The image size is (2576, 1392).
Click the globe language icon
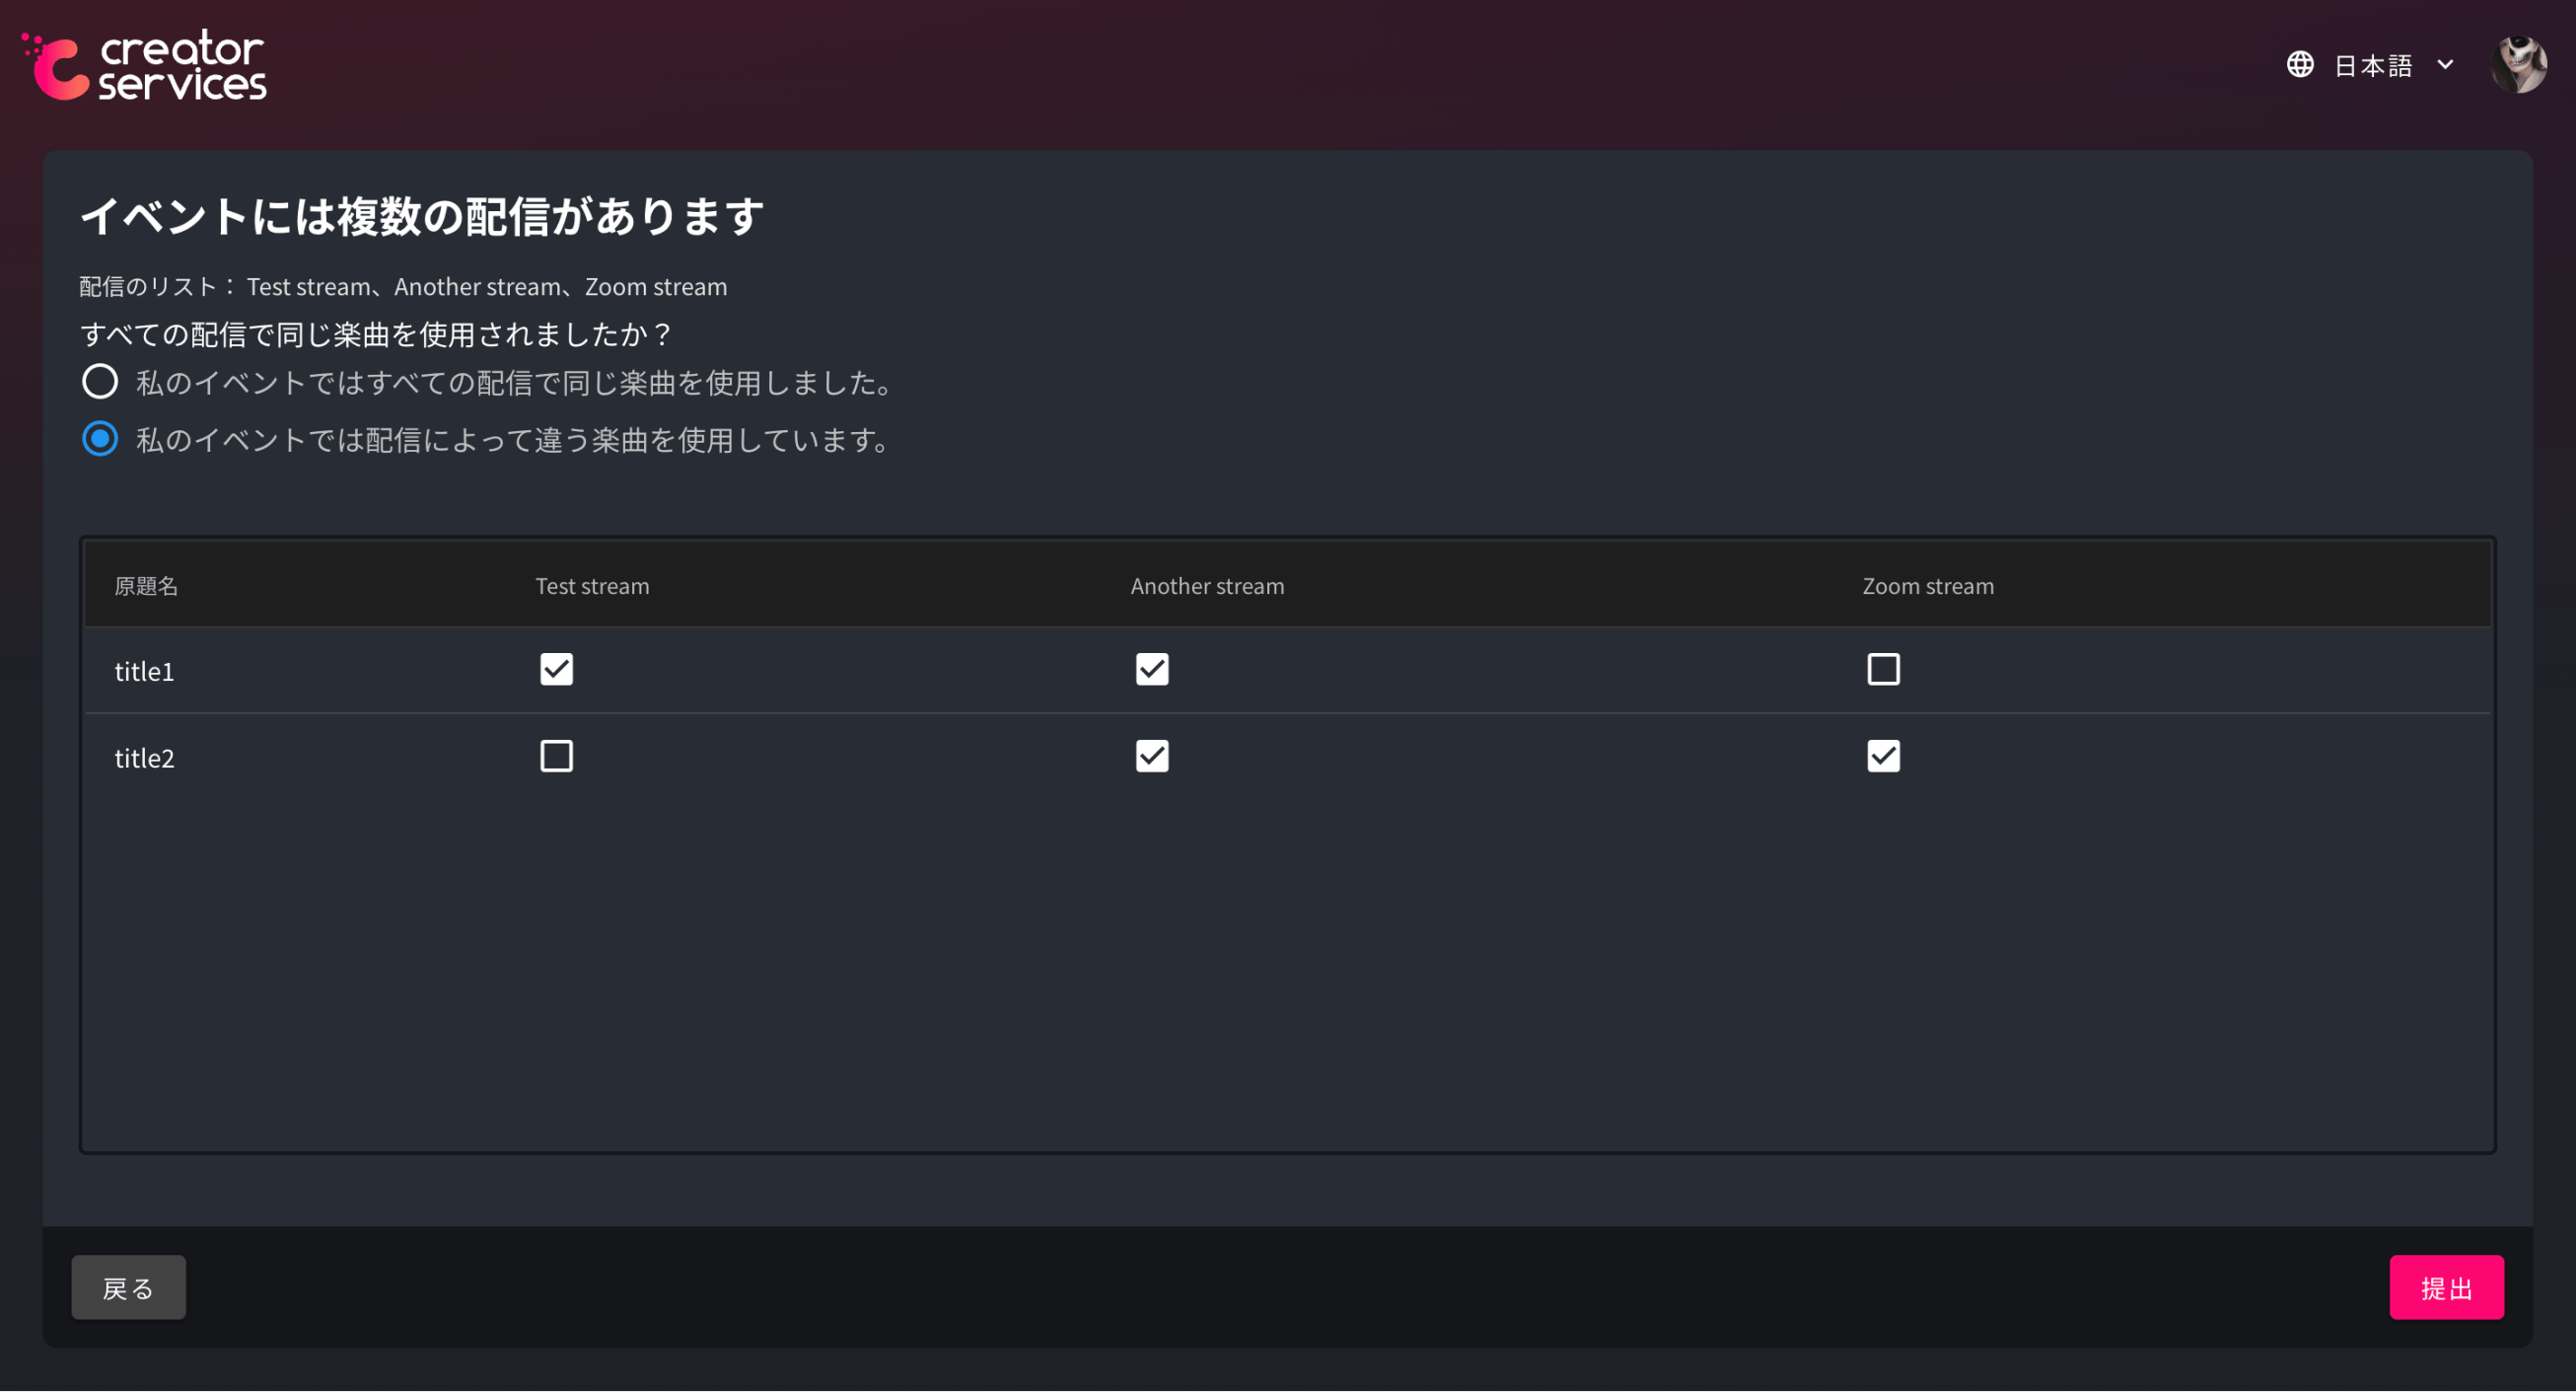2299,65
